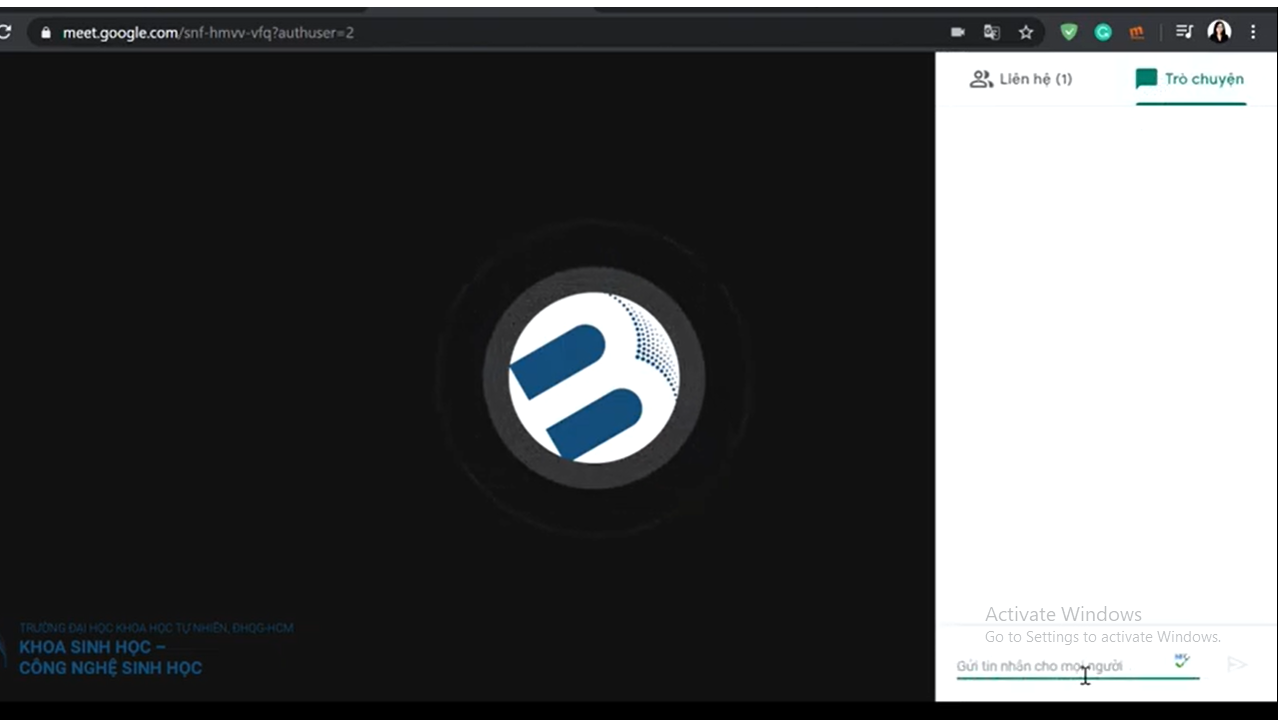
Task: Open the orange m extension icon
Action: pos(1136,32)
